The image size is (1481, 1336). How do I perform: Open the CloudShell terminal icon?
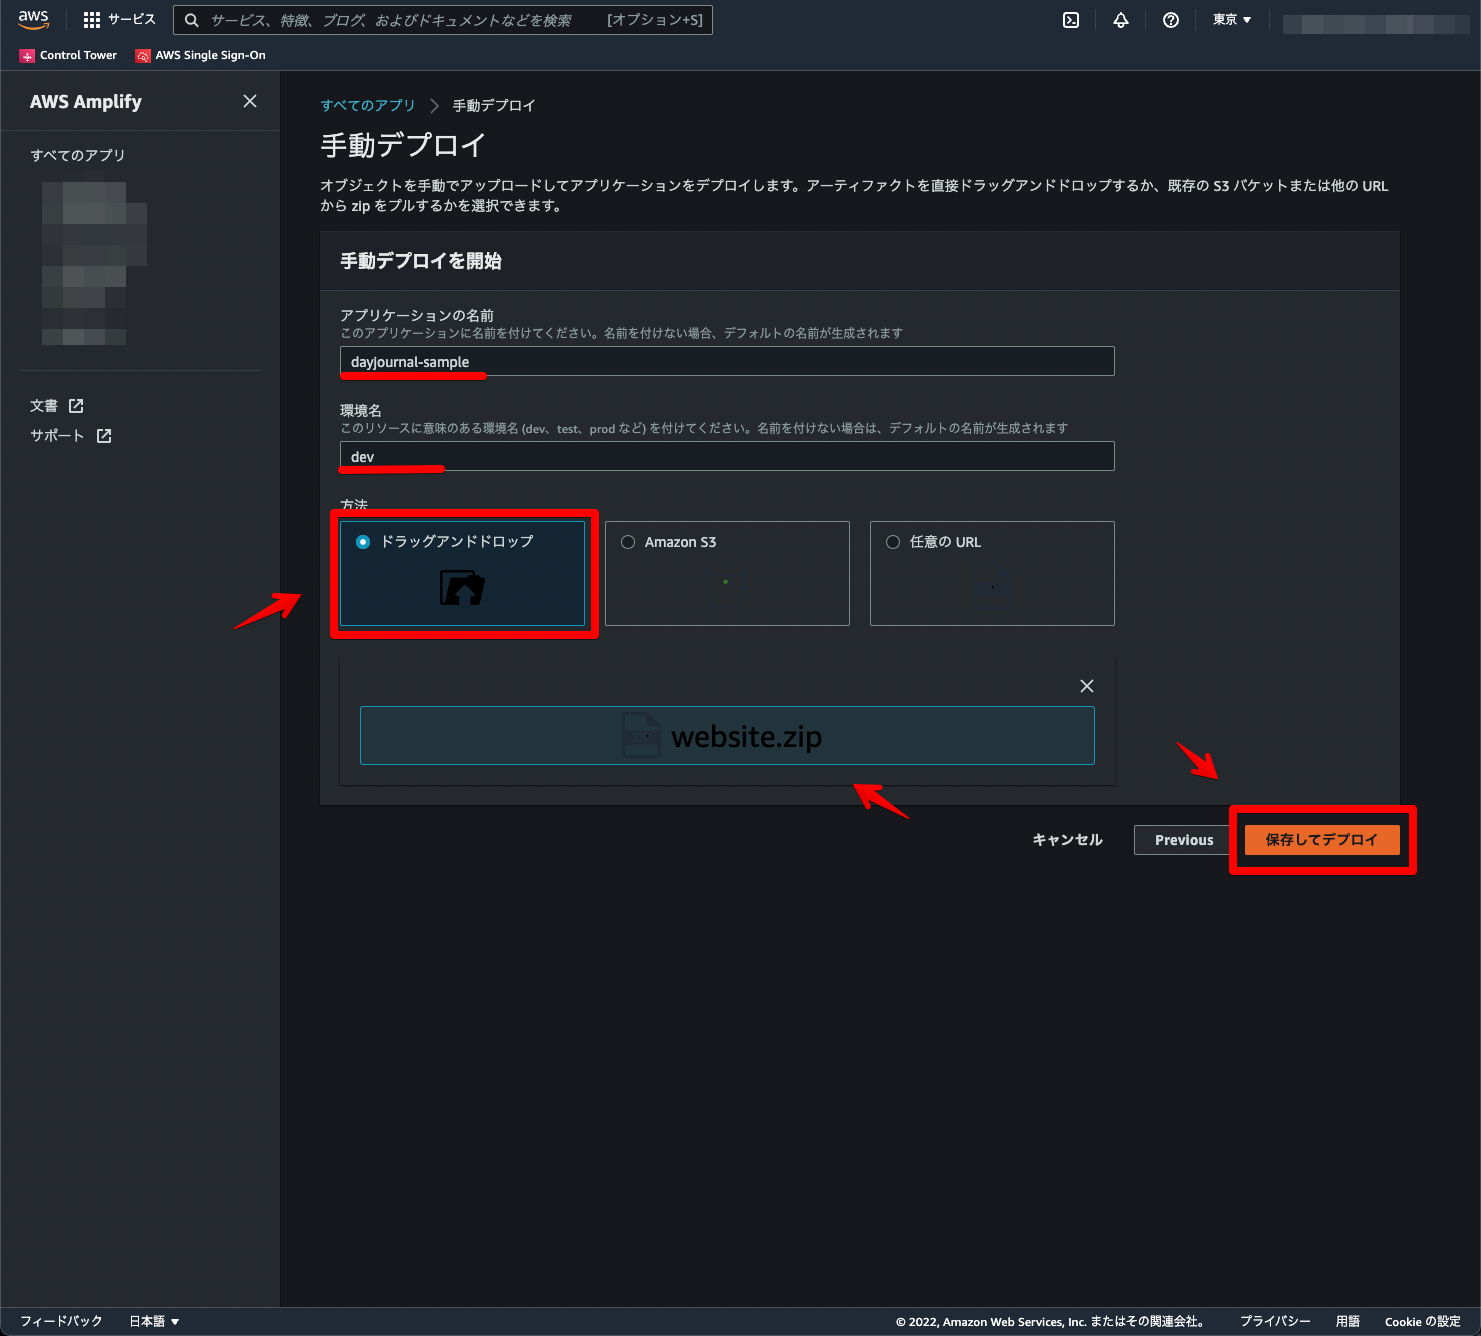pyautogui.click(x=1070, y=20)
